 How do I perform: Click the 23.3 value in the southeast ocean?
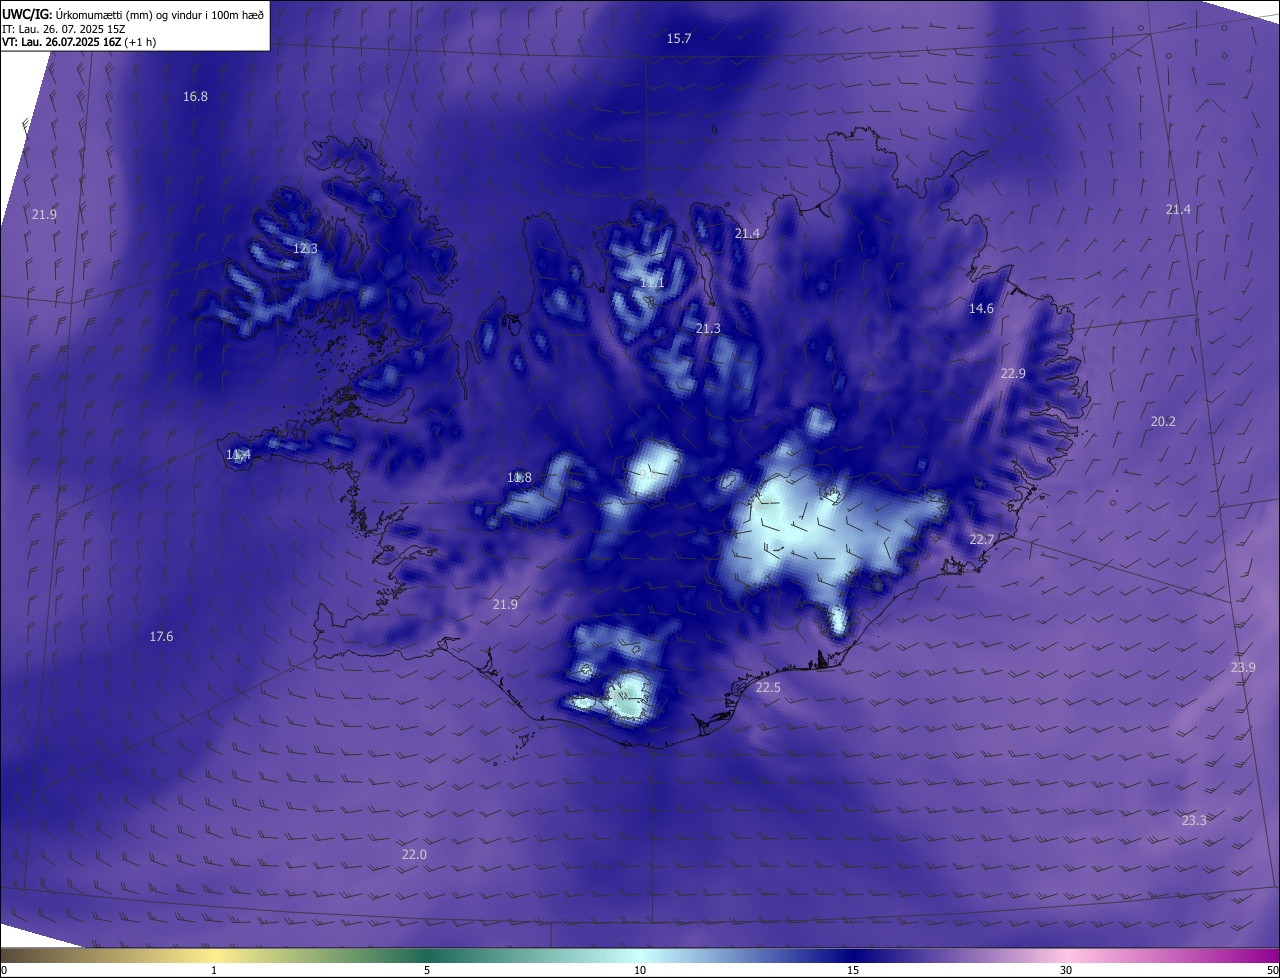(x=1194, y=821)
